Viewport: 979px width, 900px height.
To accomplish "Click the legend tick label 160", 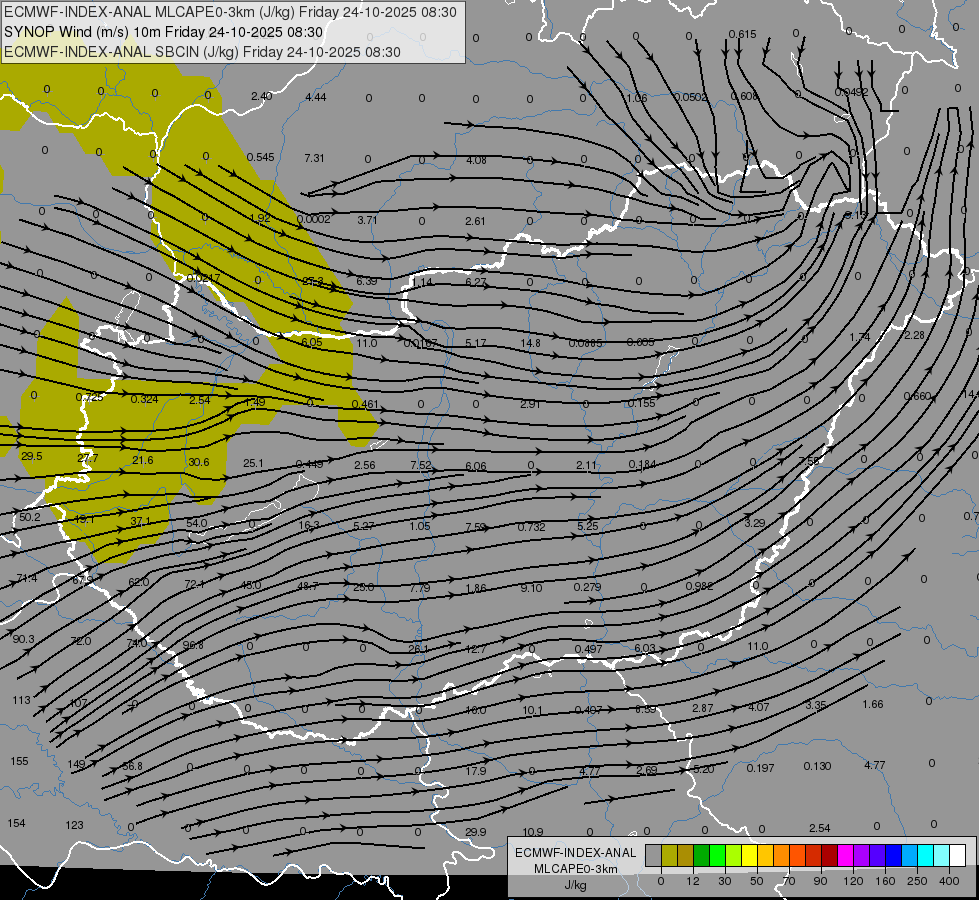I will (885, 881).
